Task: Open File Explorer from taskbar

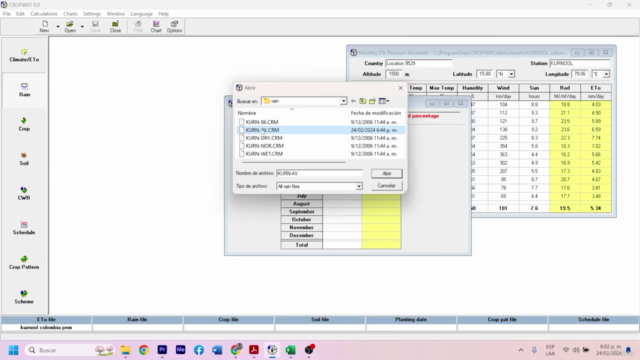Action: [x=125, y=350]
